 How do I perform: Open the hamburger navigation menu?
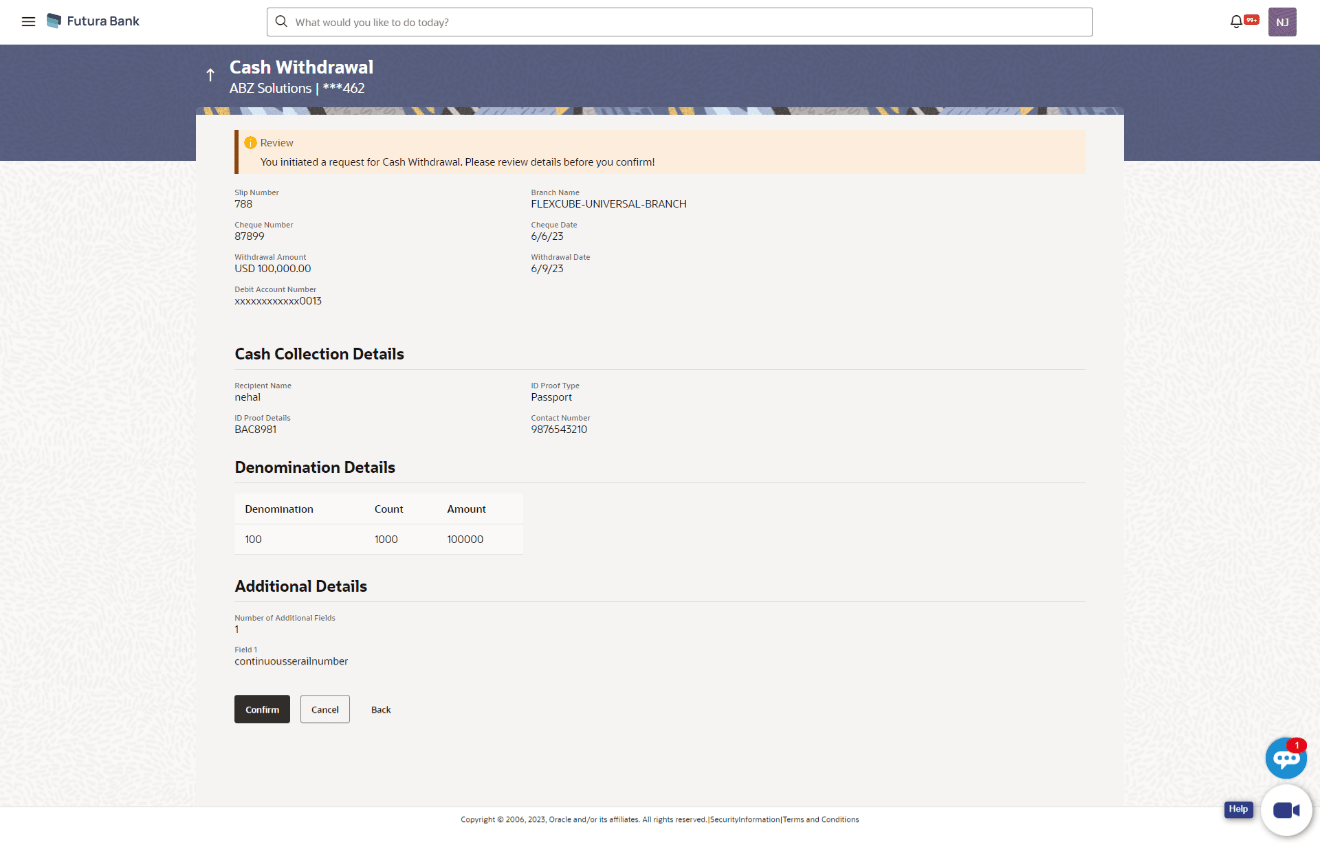point(28,21)
